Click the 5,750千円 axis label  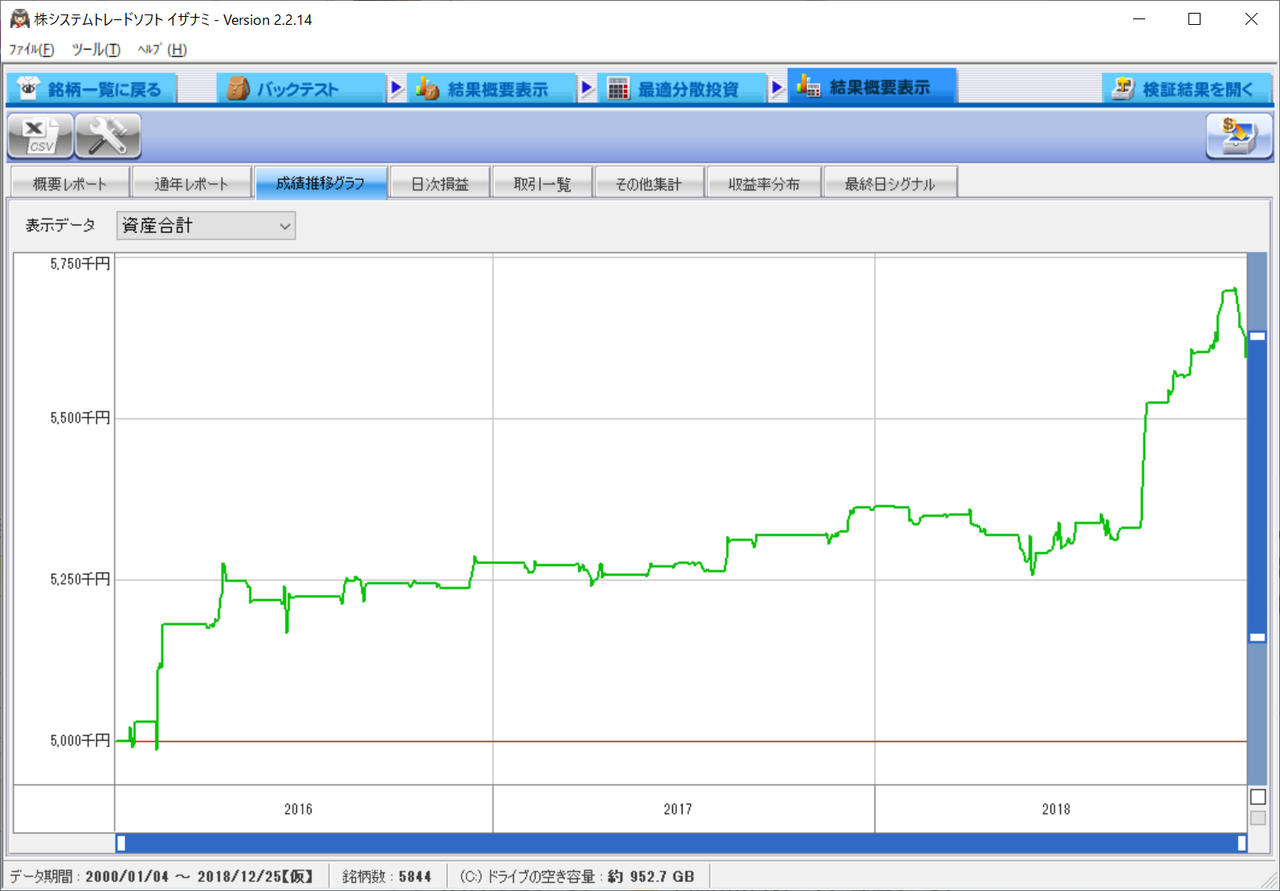(x=80, y=264)
